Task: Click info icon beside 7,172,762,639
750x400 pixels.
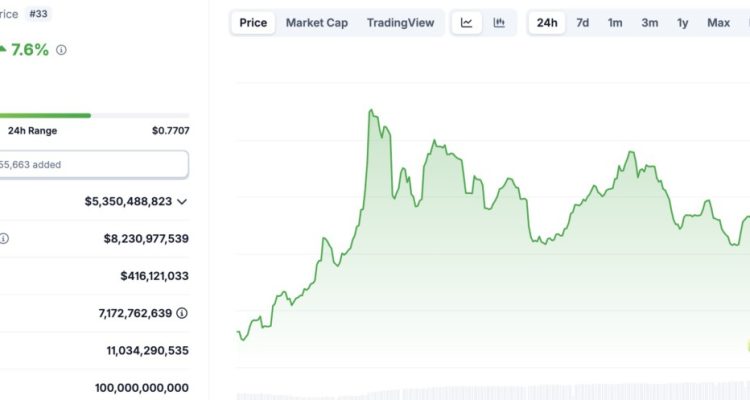Action: click(182, 313)
